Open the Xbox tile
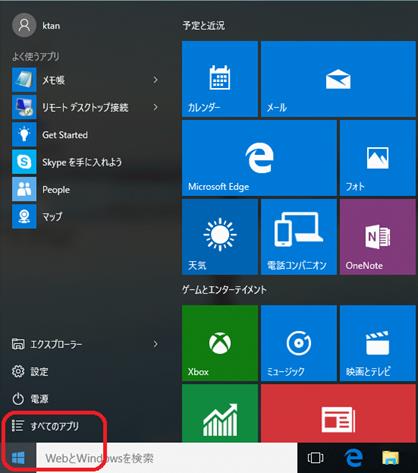 [220, 343]
